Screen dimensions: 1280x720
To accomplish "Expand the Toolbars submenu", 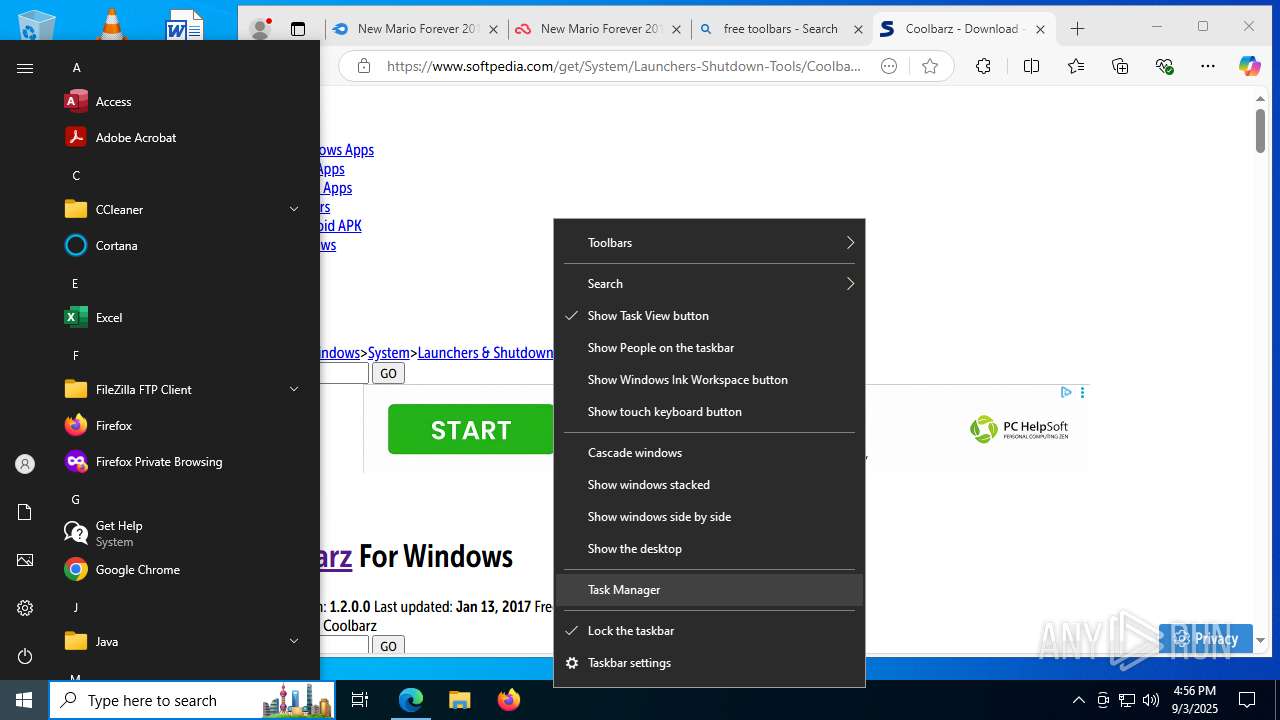I will [709, 242].
